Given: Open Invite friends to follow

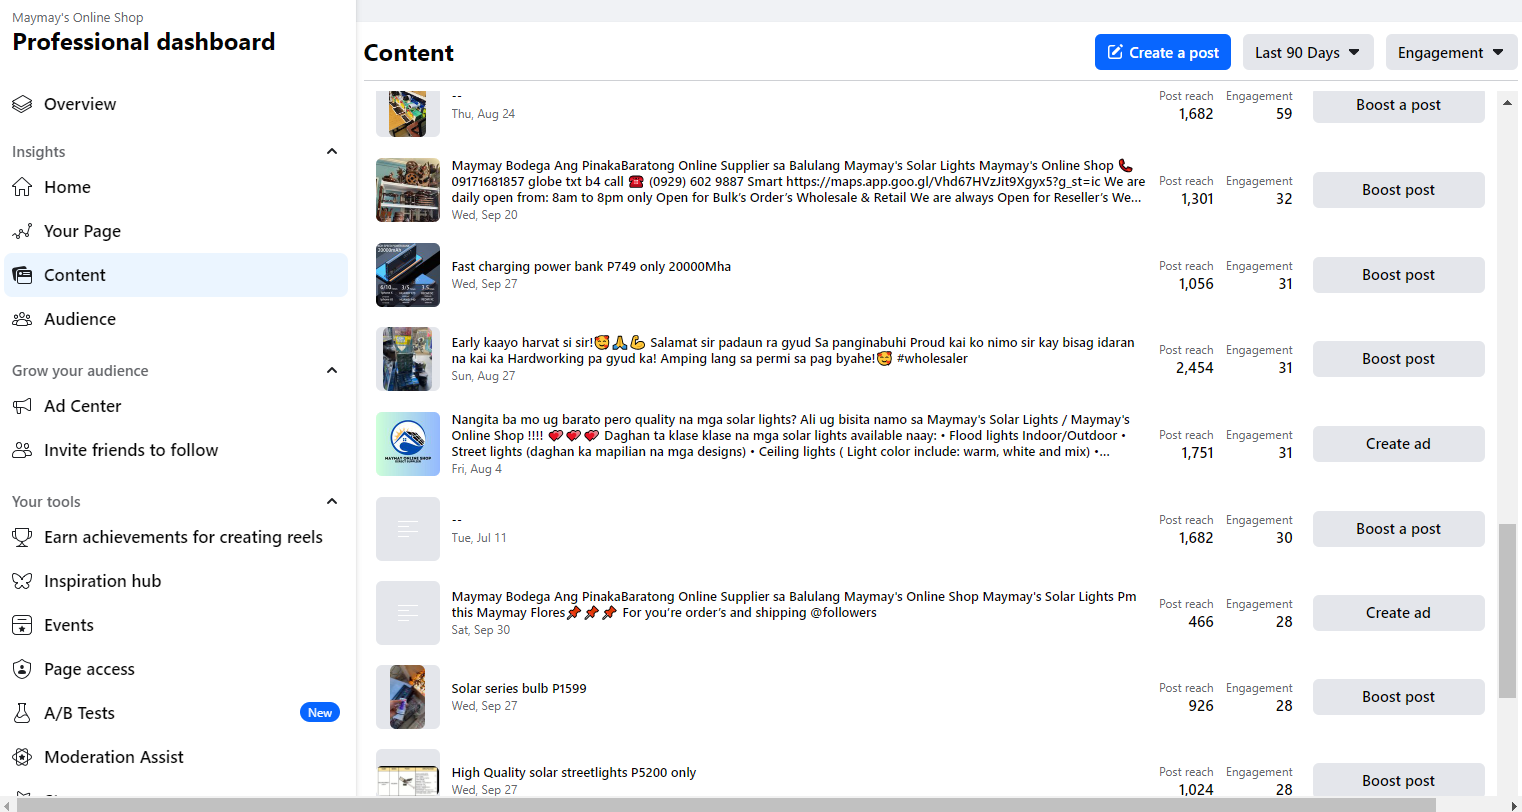Looking at the screenshot, I should tap(176, 450).
